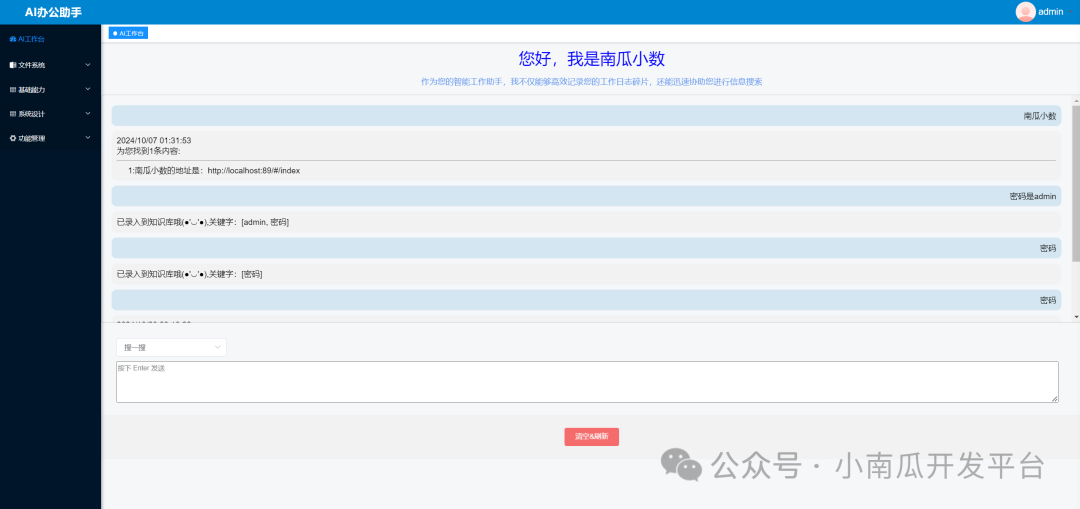This screenshot has height=509, width=1080.
Task: Click reply with keywords [admin, 密码]
Action: (586, 222)
